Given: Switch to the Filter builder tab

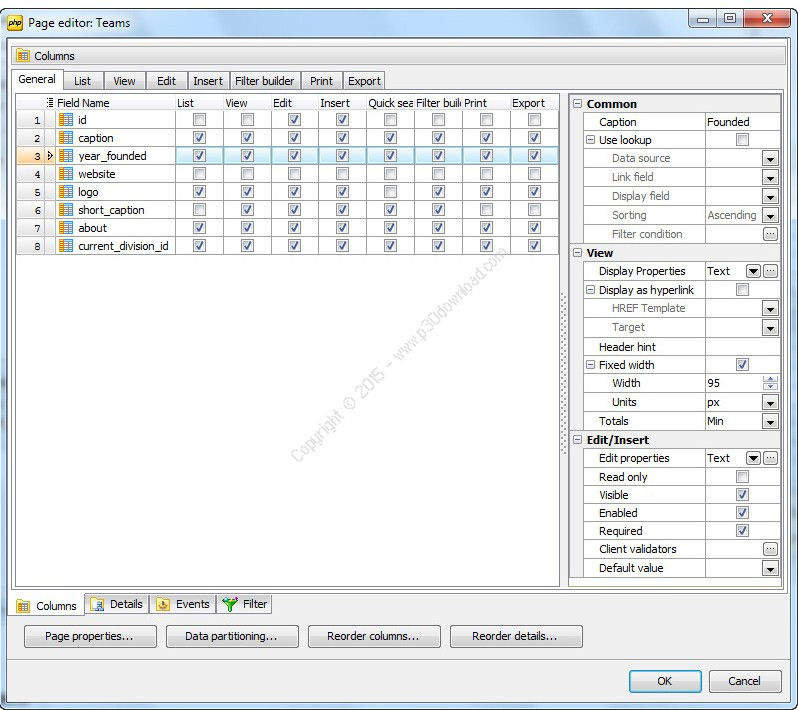Looking at the screenshot, I should [x=265, y=81].
